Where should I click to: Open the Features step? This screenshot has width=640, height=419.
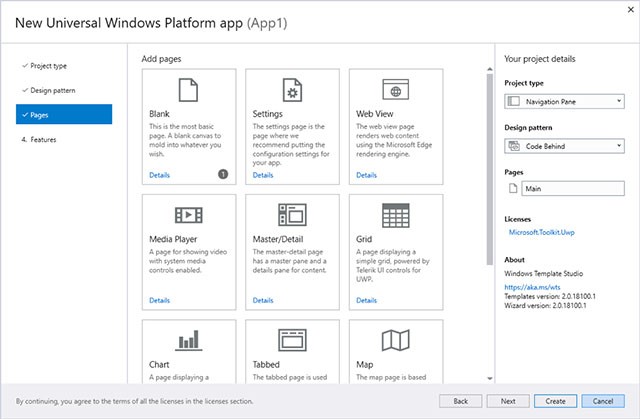click(x=43, y=140)
